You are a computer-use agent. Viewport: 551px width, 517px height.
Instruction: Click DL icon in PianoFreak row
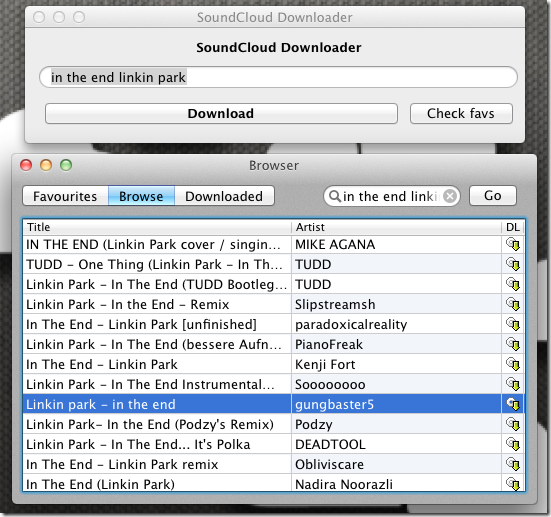pyautogui.click(x=513, y=344)
